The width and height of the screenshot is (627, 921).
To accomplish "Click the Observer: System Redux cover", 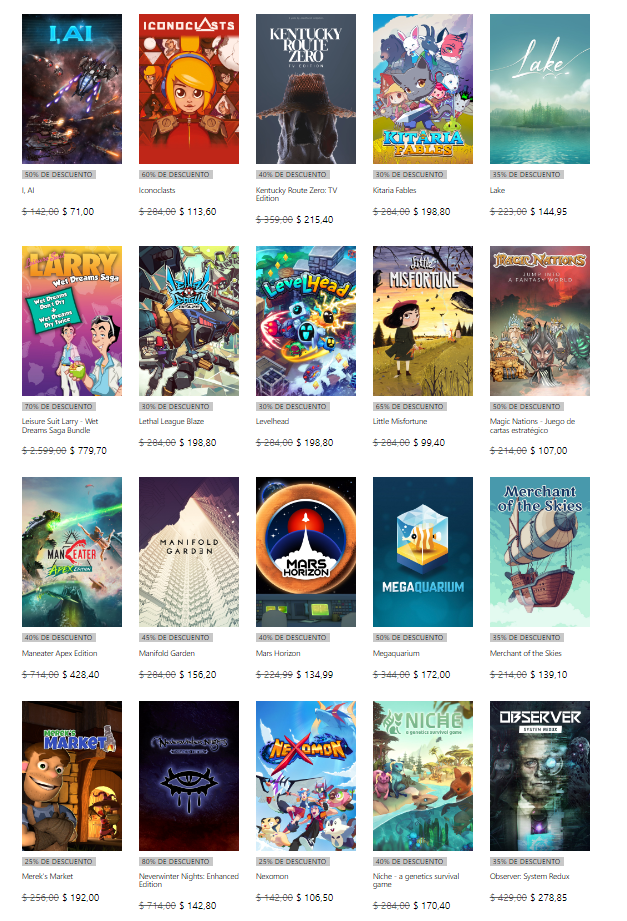I will pos(539,776).
